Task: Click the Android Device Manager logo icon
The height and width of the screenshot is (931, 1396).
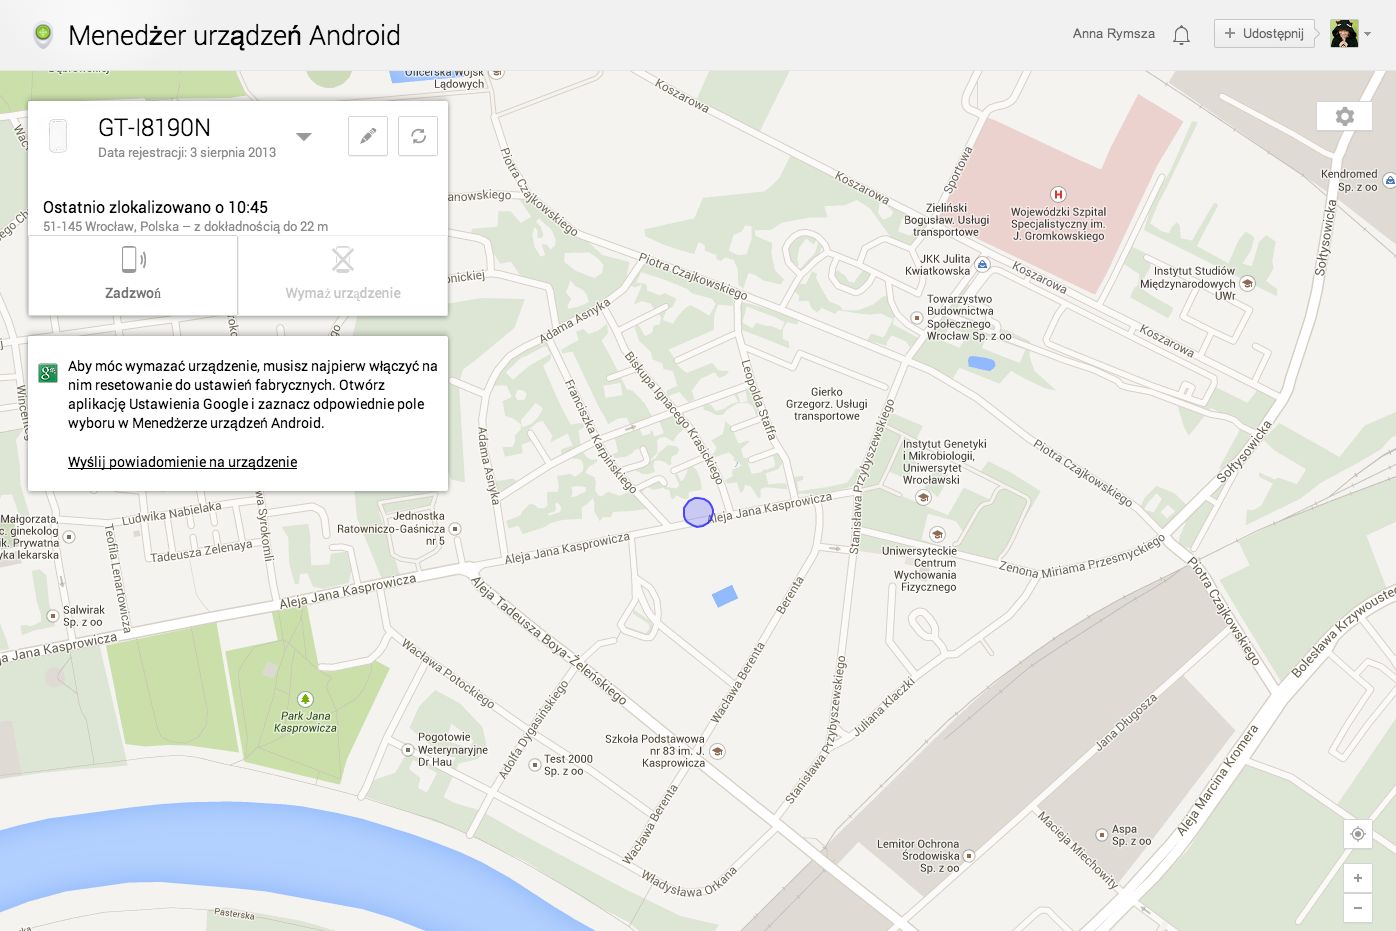Action: point(42,35)
